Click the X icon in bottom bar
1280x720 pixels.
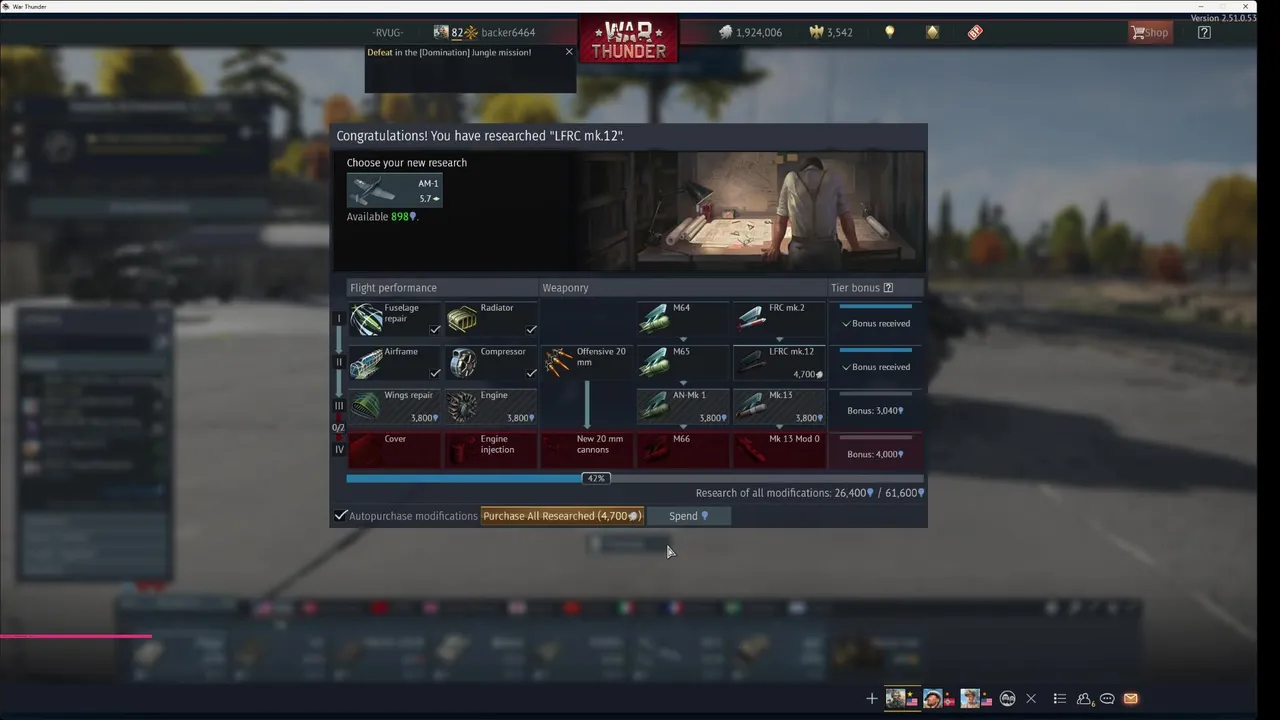[1031, 699]
